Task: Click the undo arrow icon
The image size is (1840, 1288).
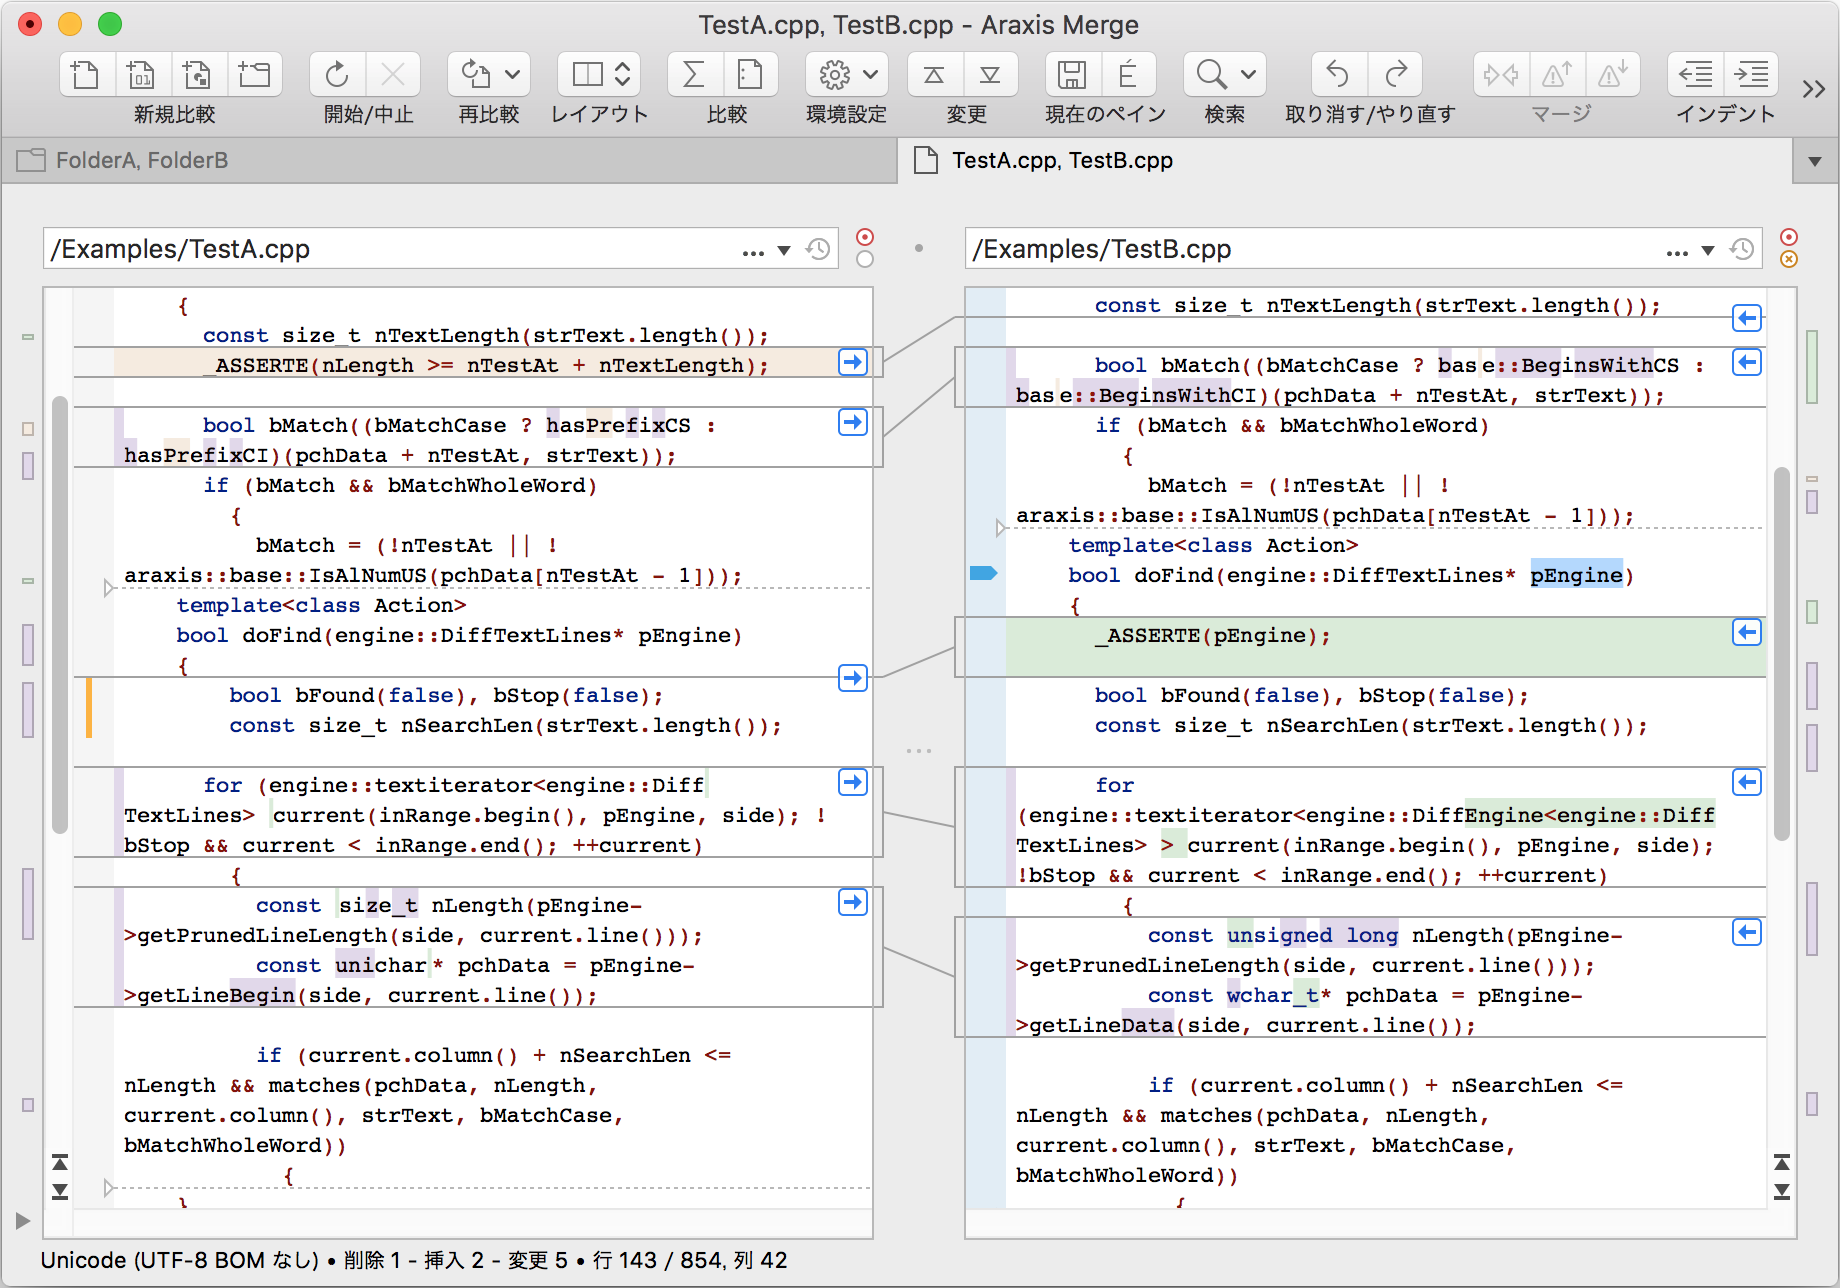Action: tap(1338, 74)
